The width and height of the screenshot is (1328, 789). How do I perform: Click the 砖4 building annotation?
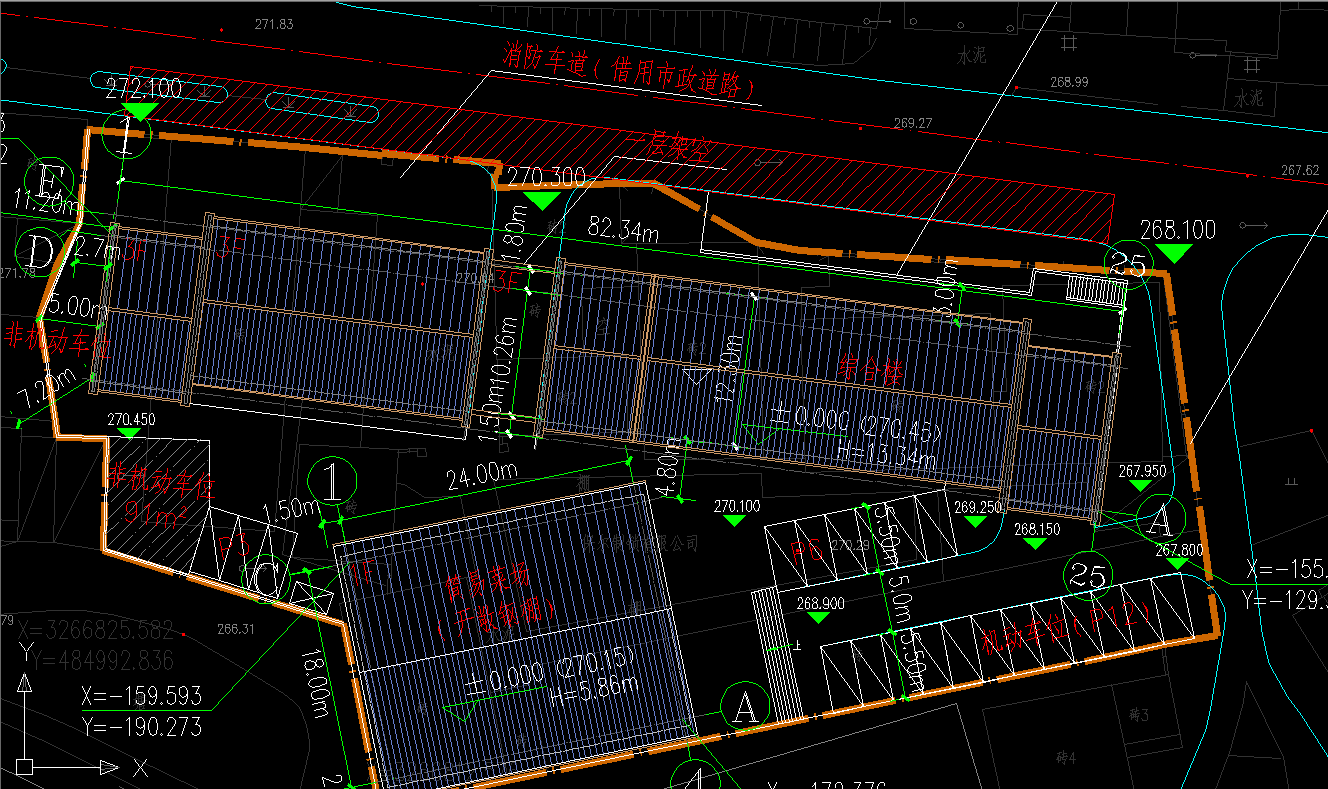[1066, 758]
